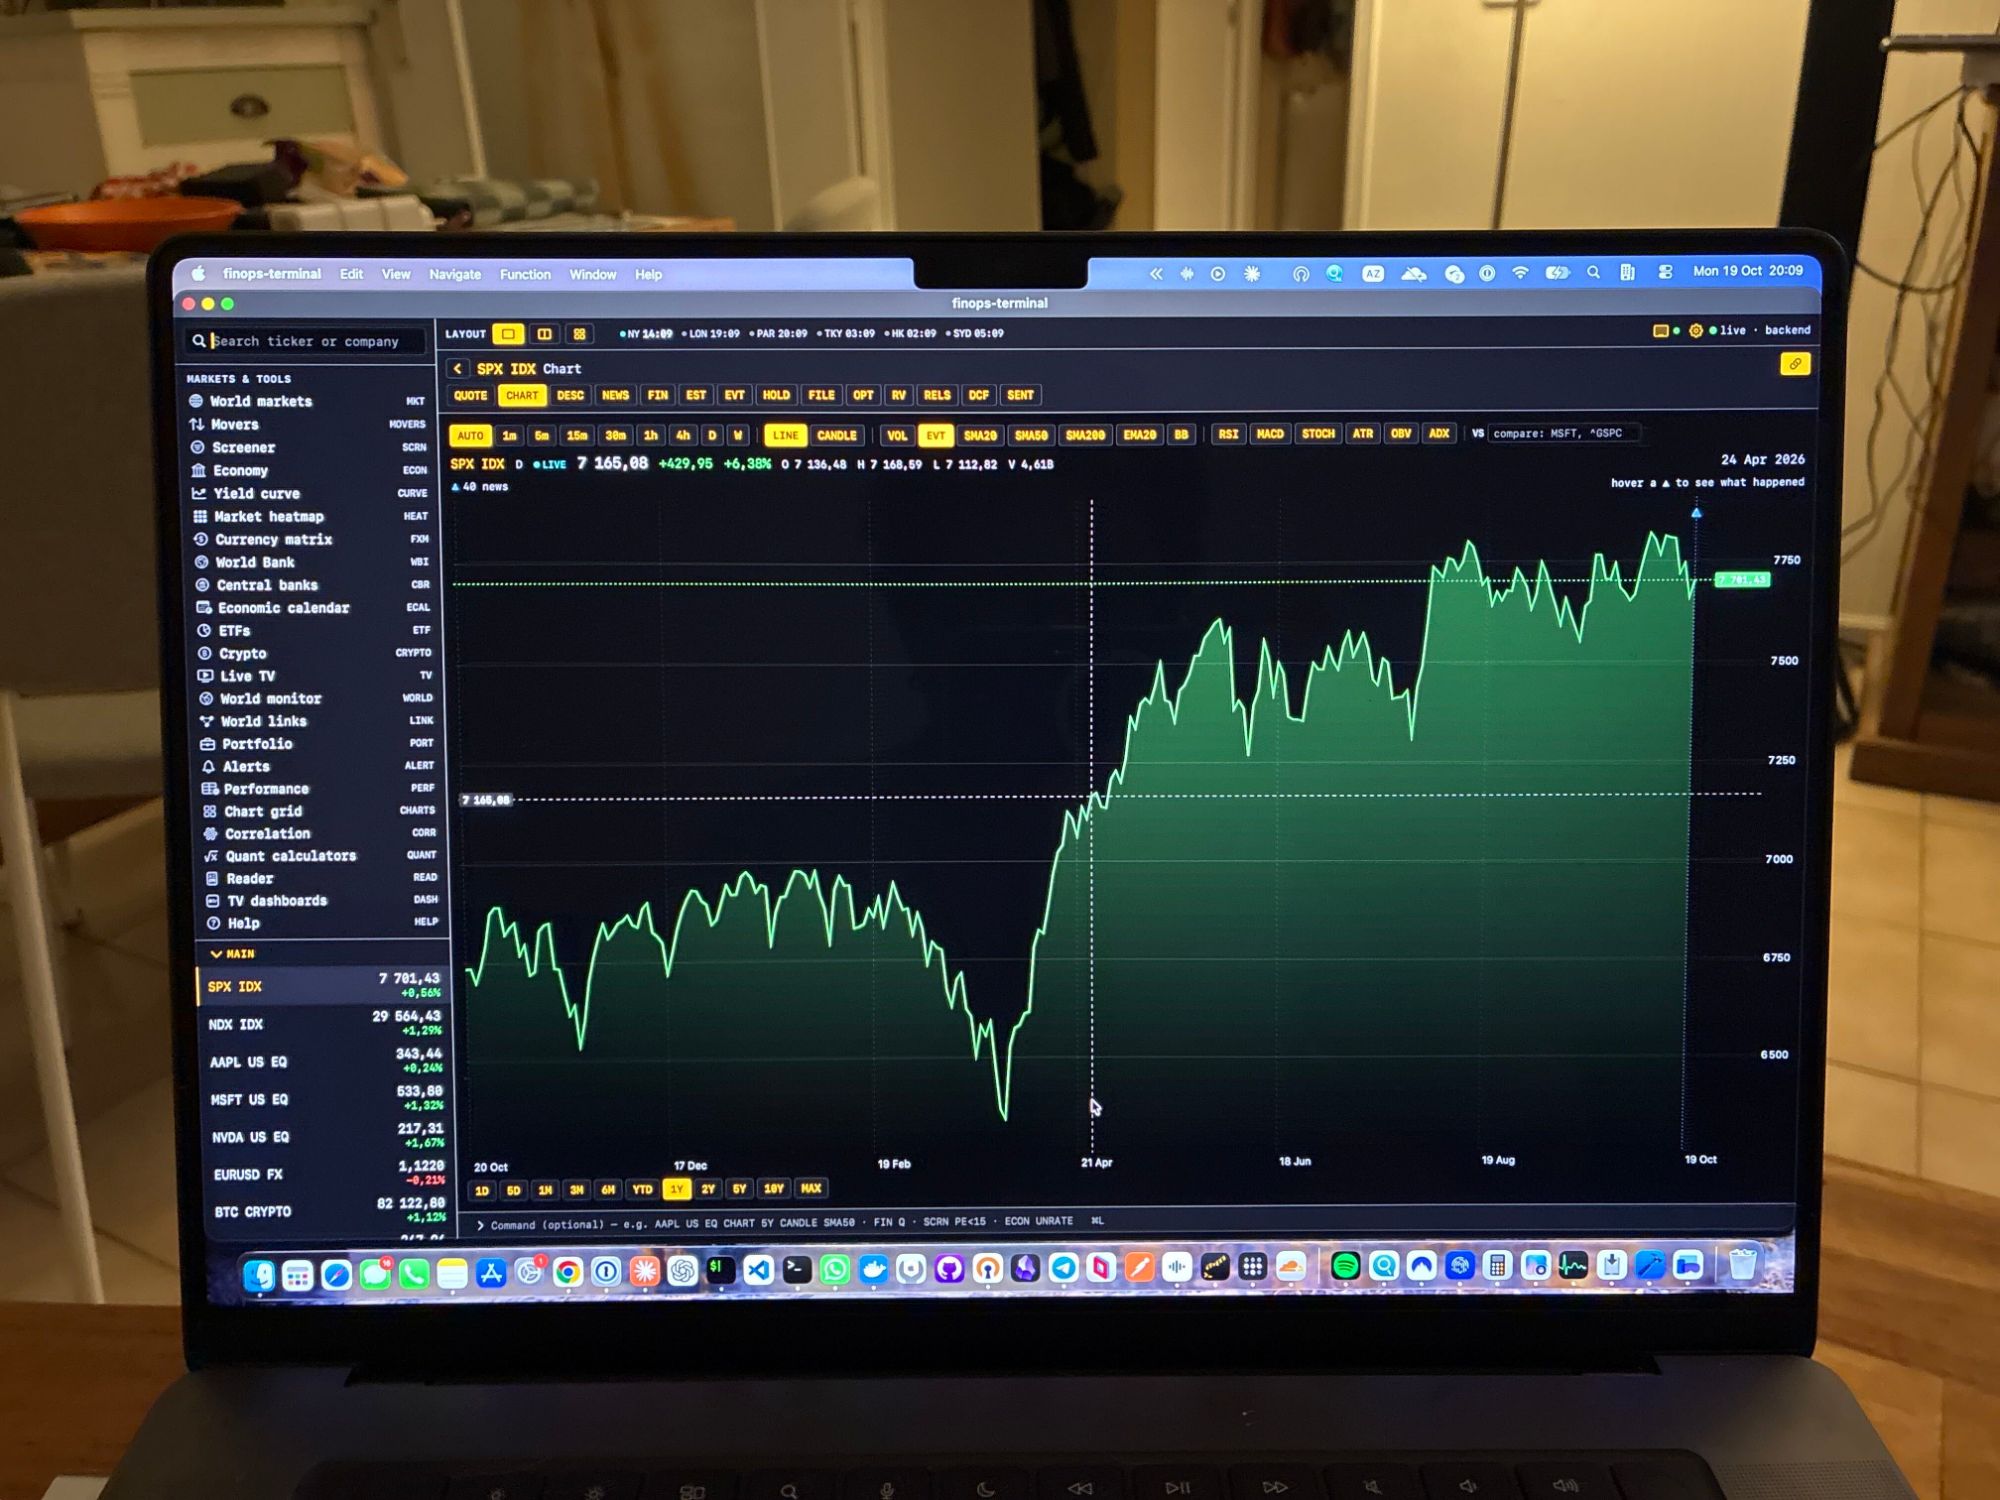This screenshot has width=2000, height=1500.
Task: Toggle the VOL volume overlay
Action: (x=897, y=435)
